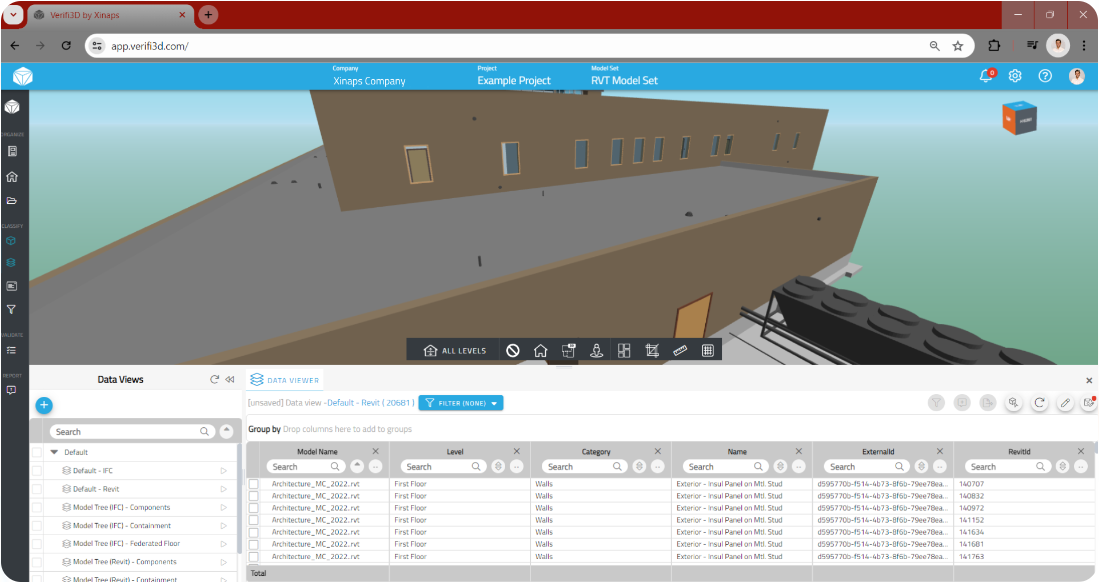The image size is (1099, 582).
Task: Open the settings gear in header
Action: [x=1015, y=76]
